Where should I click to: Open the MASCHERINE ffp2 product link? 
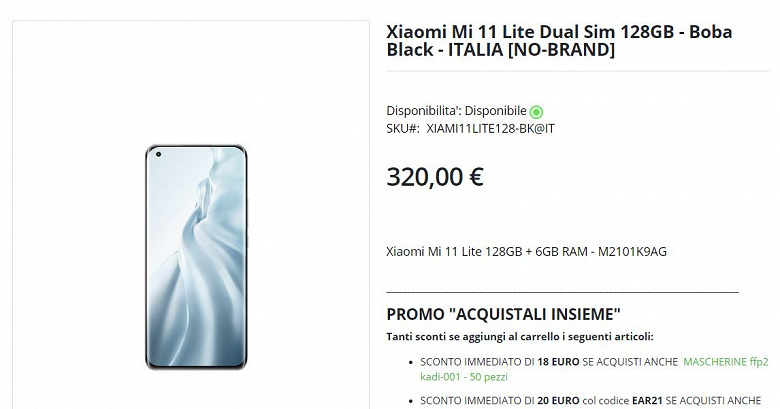click(726, 362)
